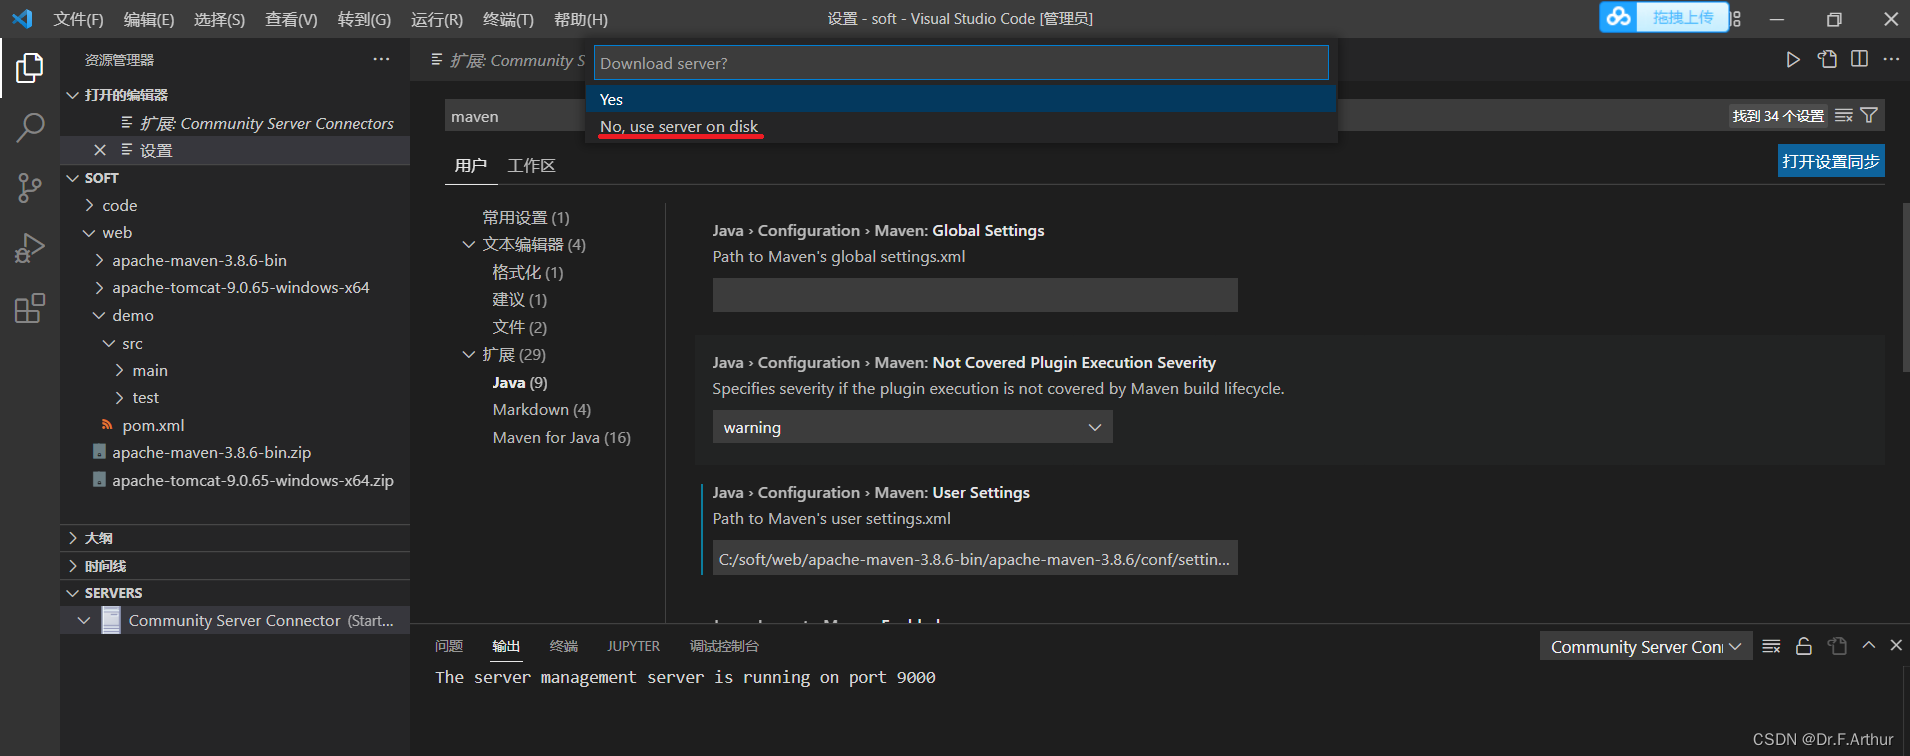Screen dimensions: 1910x756
Task: Open the Search view icon
Action: pos(29,127)
